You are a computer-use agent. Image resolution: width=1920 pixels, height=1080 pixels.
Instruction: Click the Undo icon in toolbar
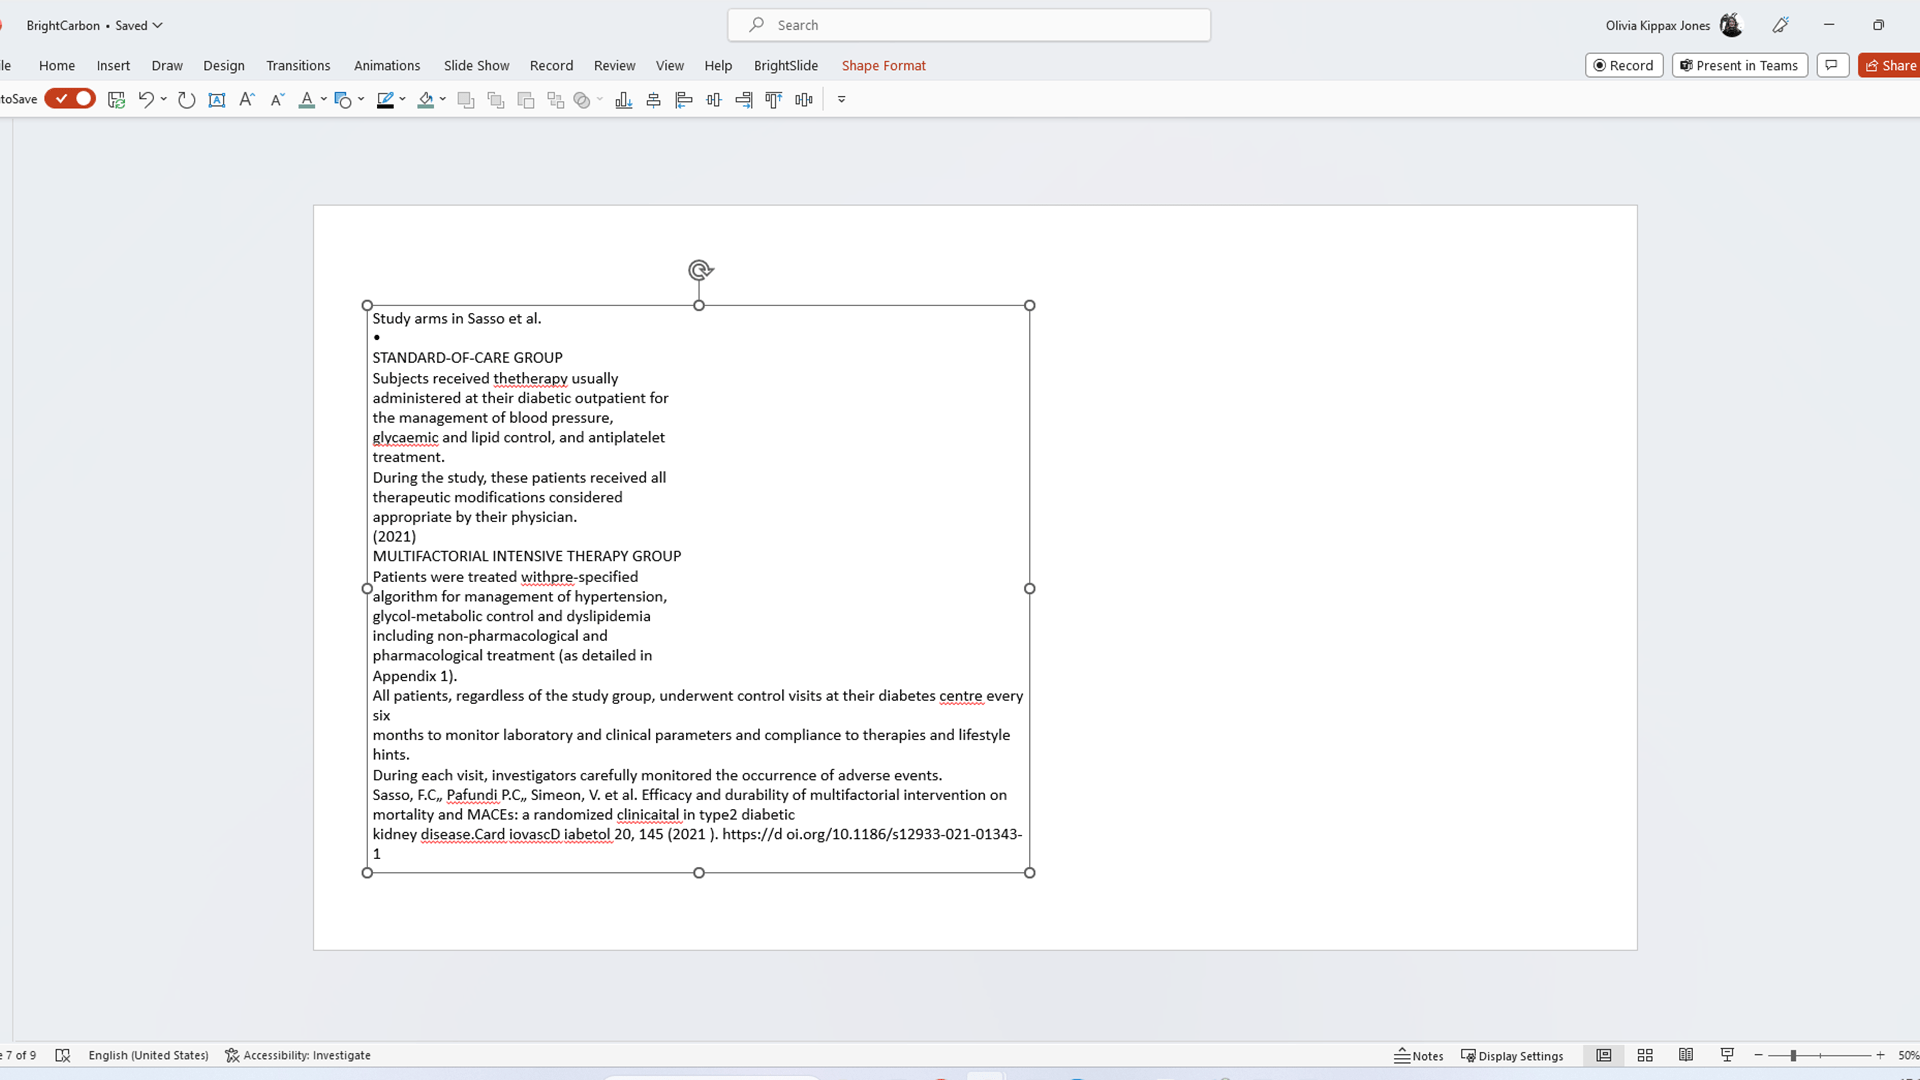(x=148, y=99)
